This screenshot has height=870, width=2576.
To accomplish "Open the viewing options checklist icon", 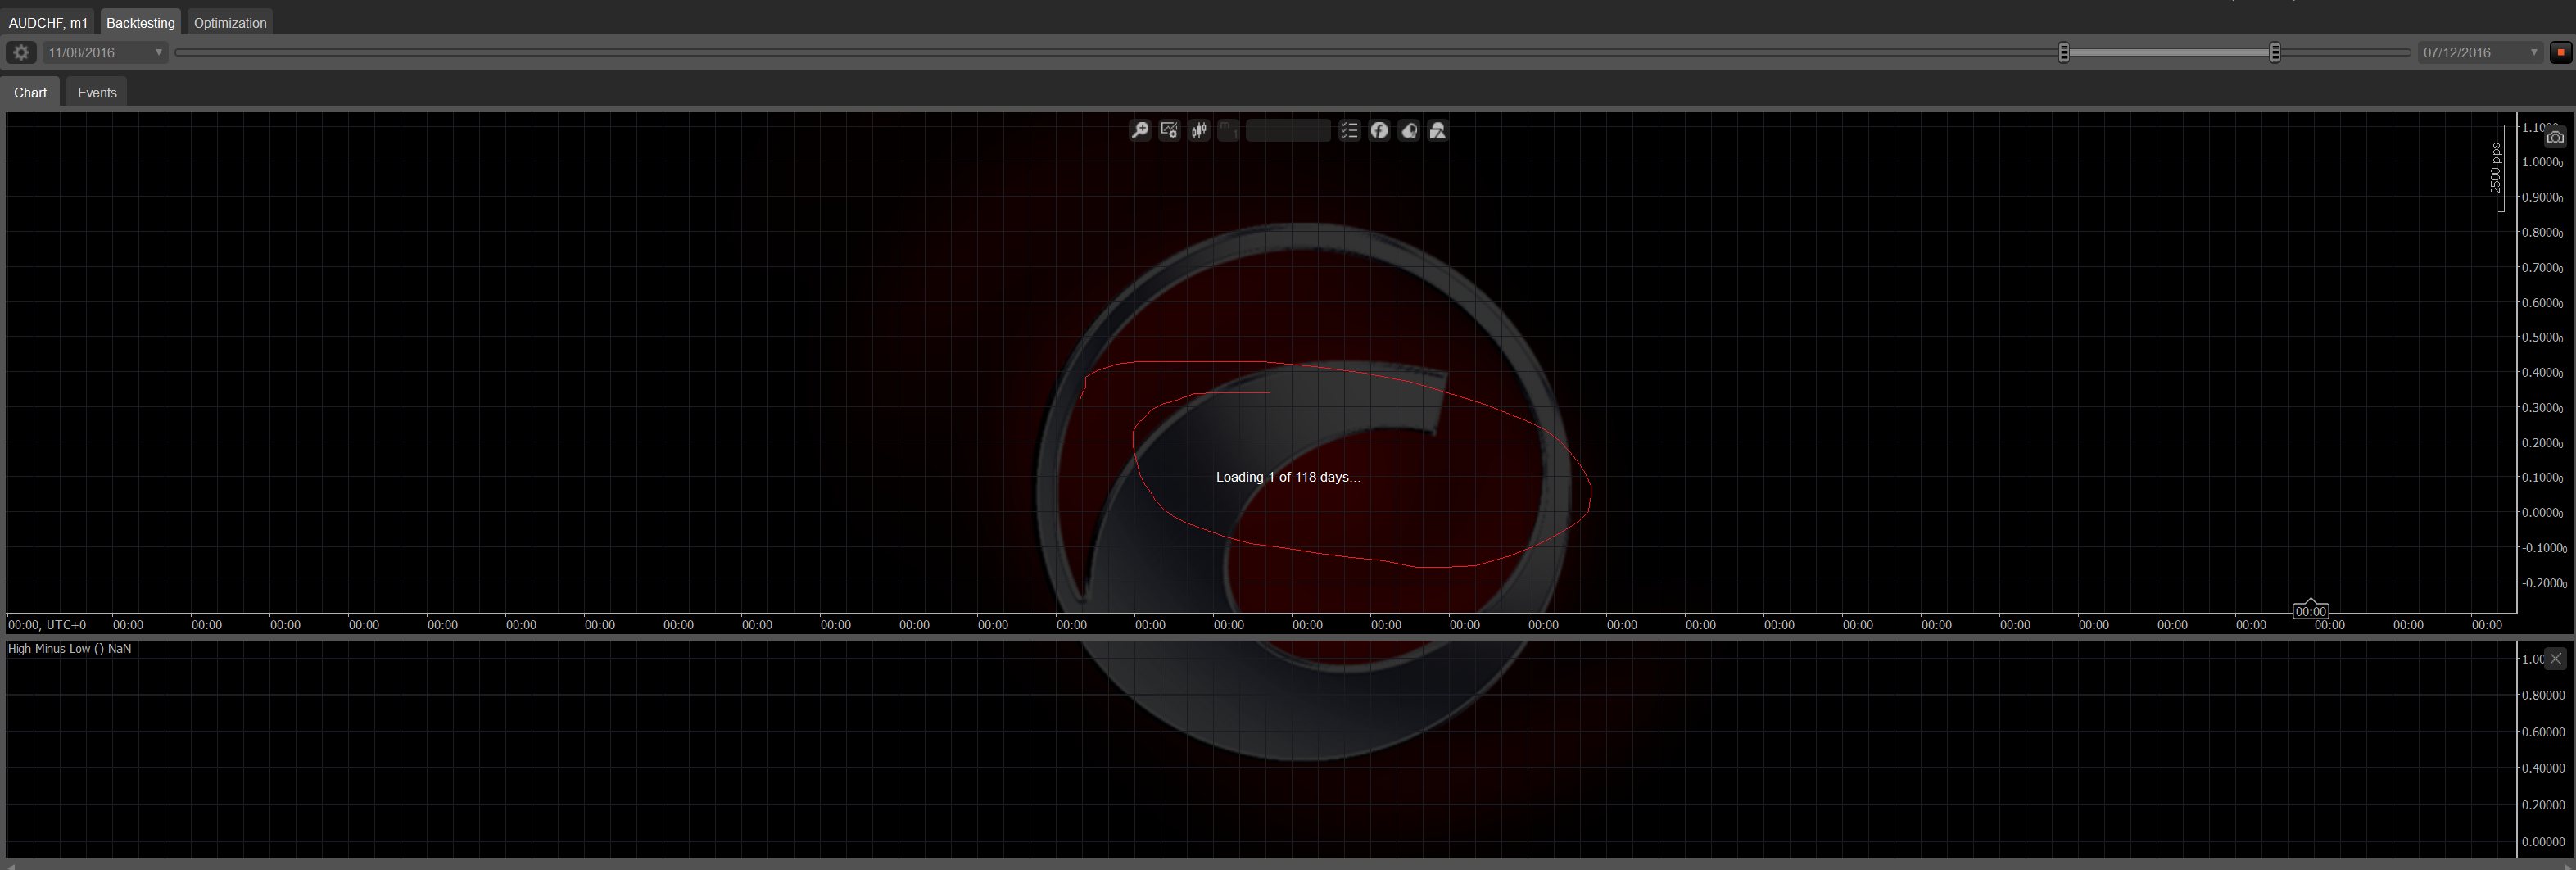I will [1349, 131].
